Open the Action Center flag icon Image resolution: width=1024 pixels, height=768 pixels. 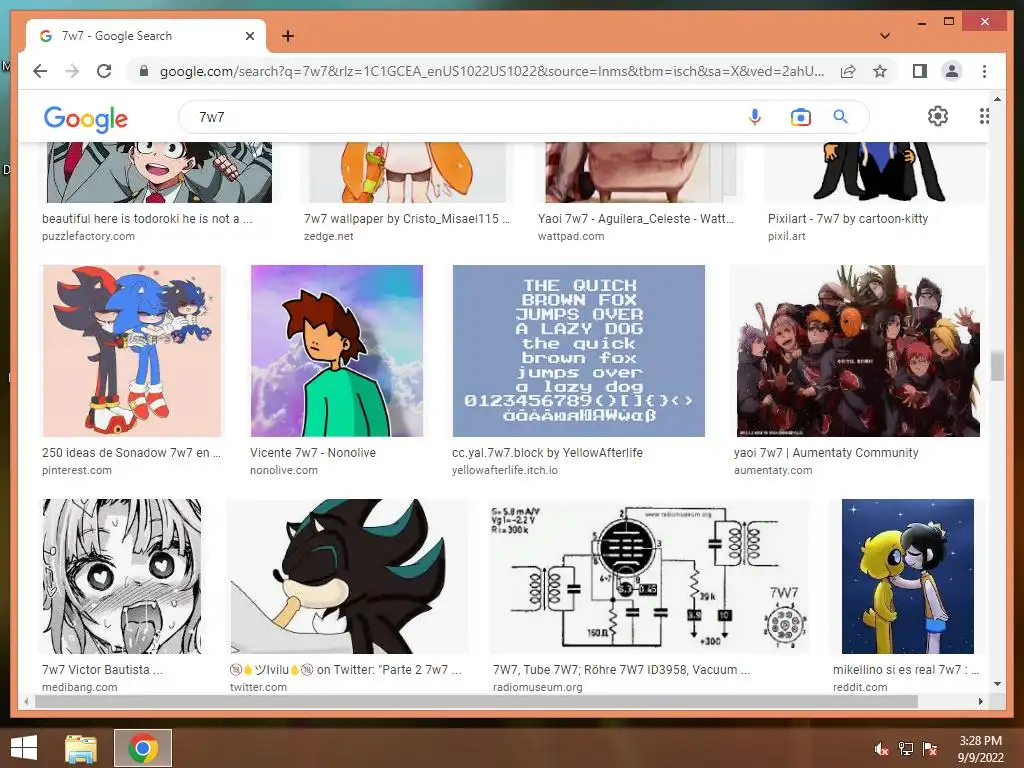coord(929,749)
